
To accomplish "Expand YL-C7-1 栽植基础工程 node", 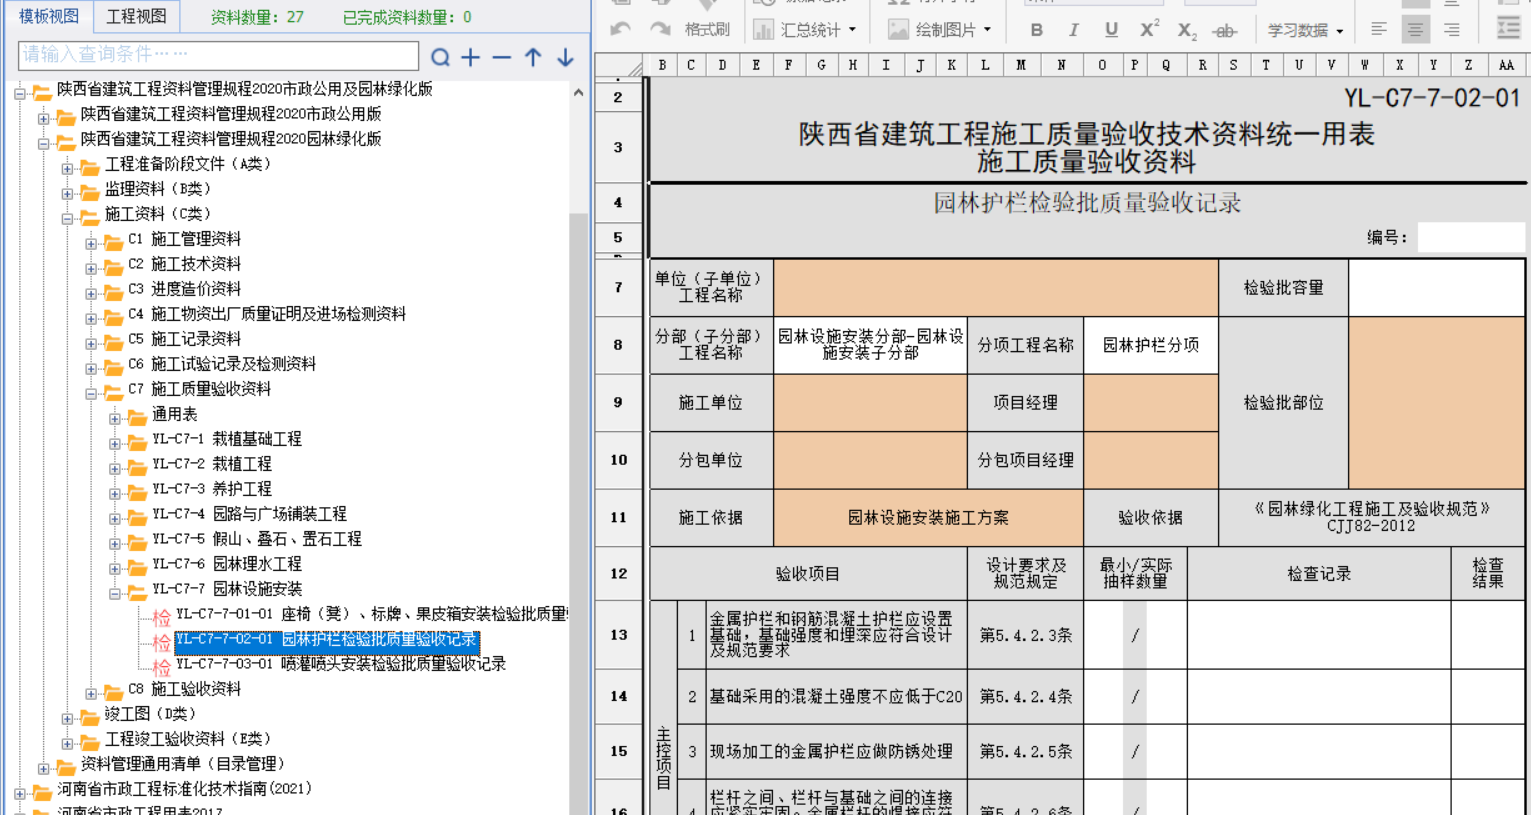I will click(x=115, y=443).
